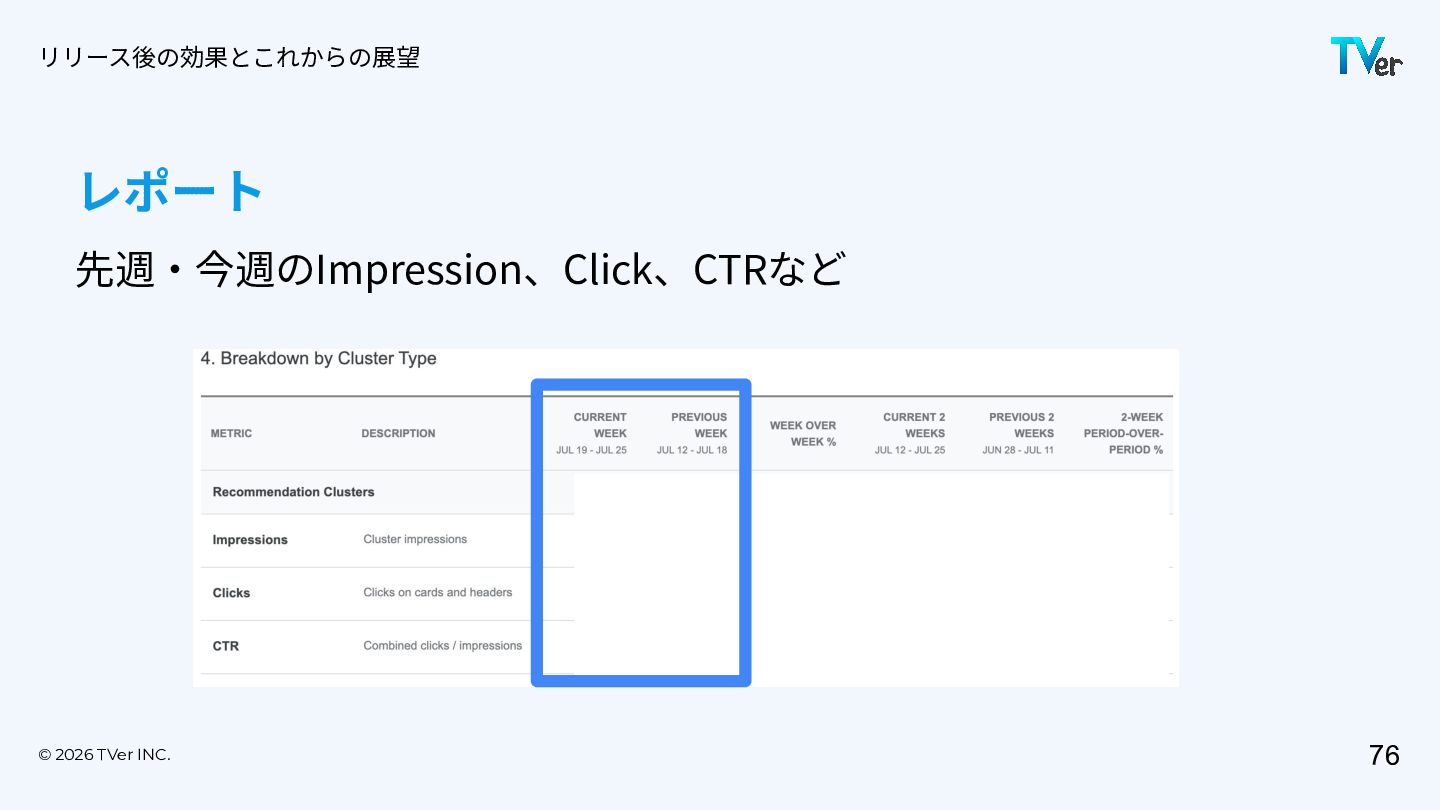The height and width of the screenshot is (810, 1440).
Task: Select the WEEK OVER WEEK % header
Action: [x=802, y=433]
